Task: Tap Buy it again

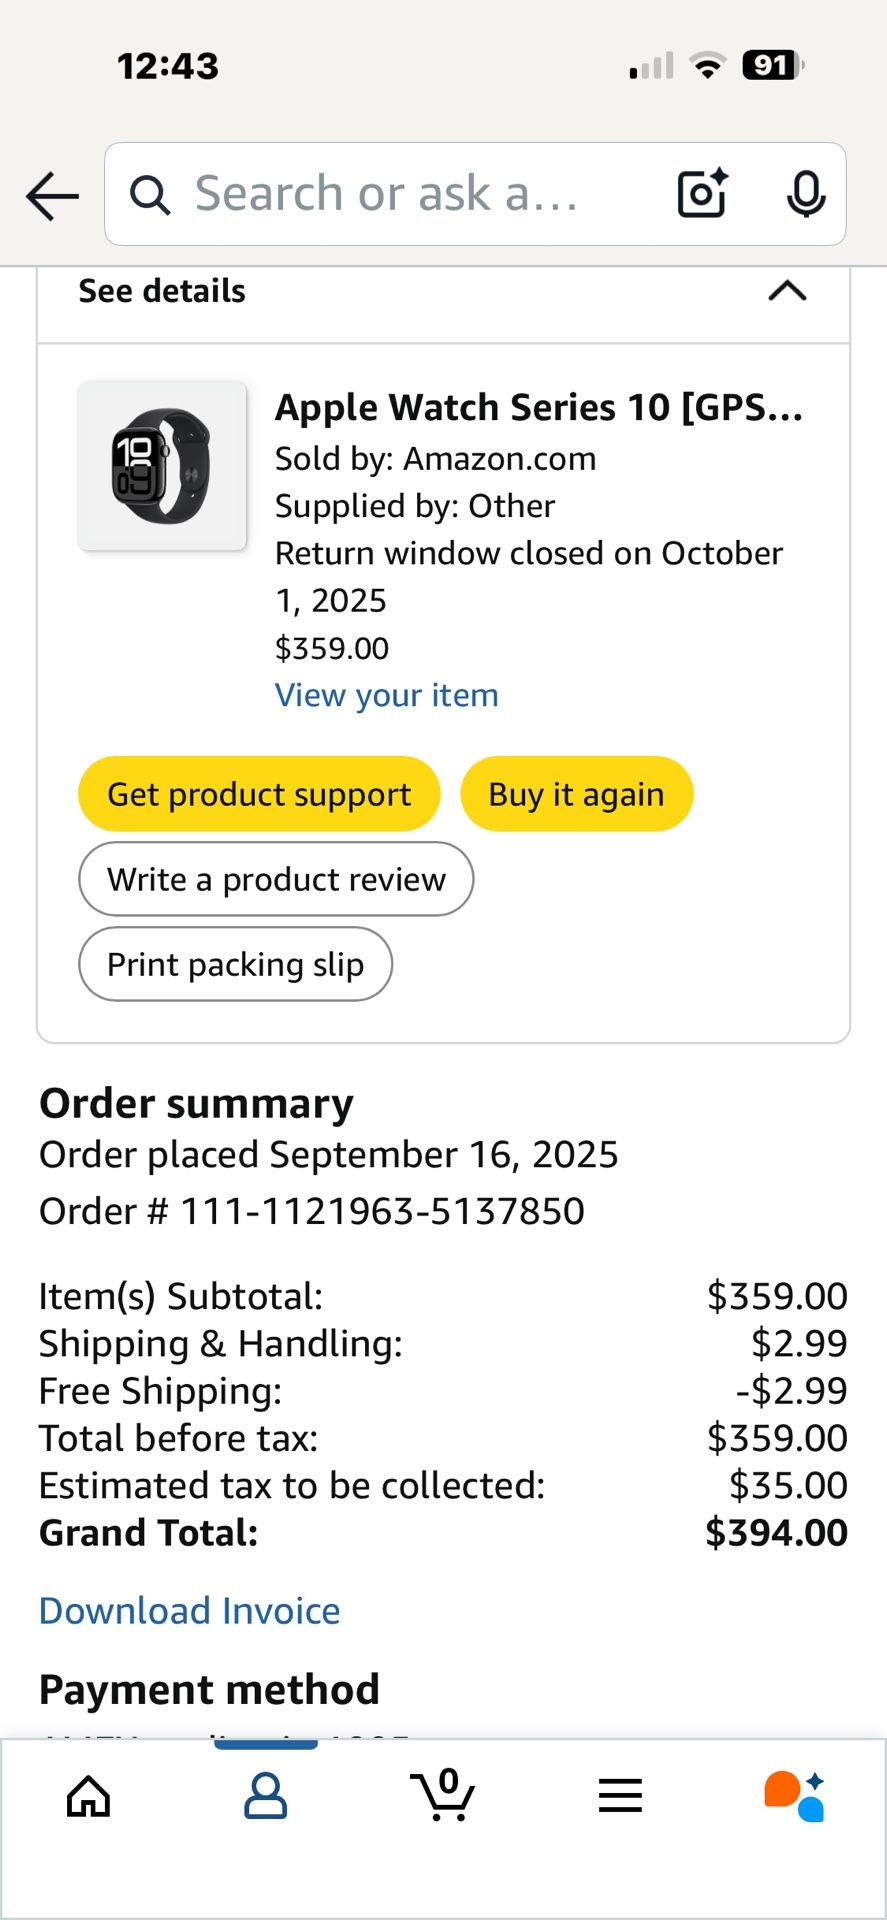Action: (576, 793)
